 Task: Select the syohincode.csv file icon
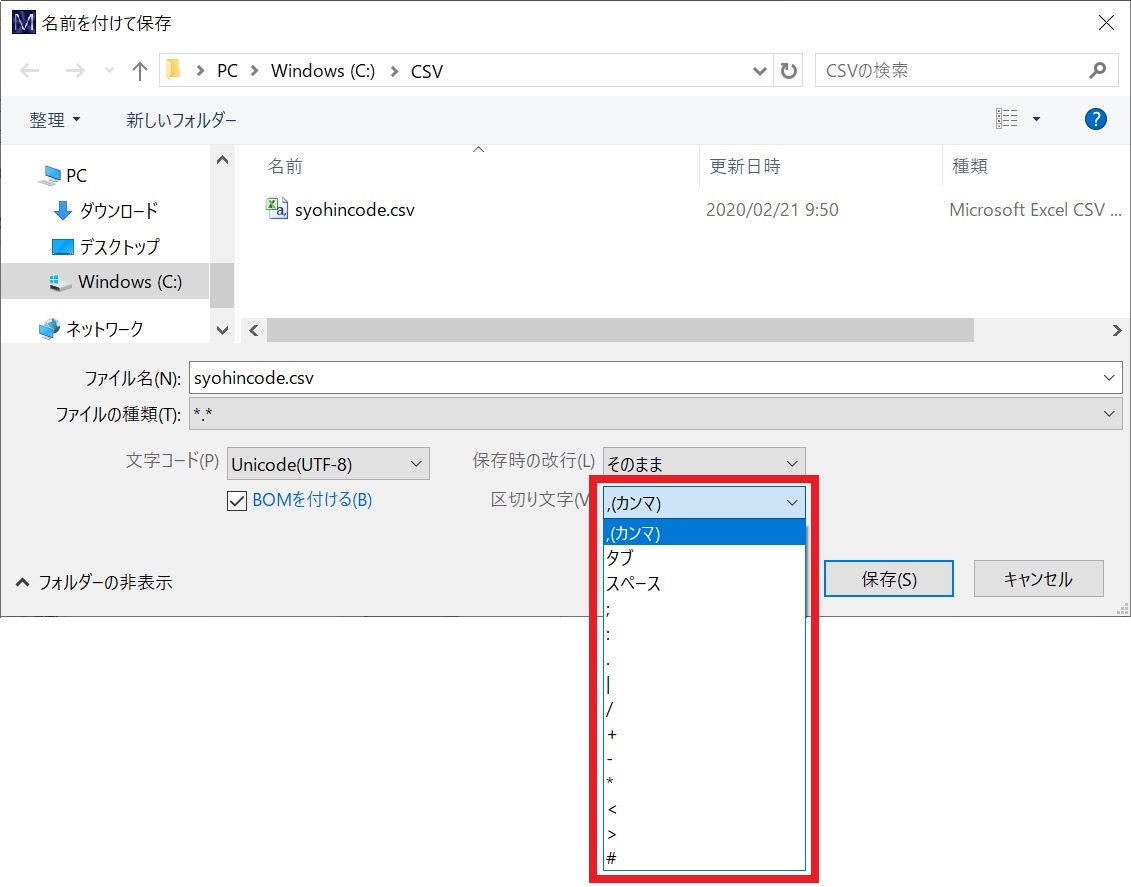276,209
